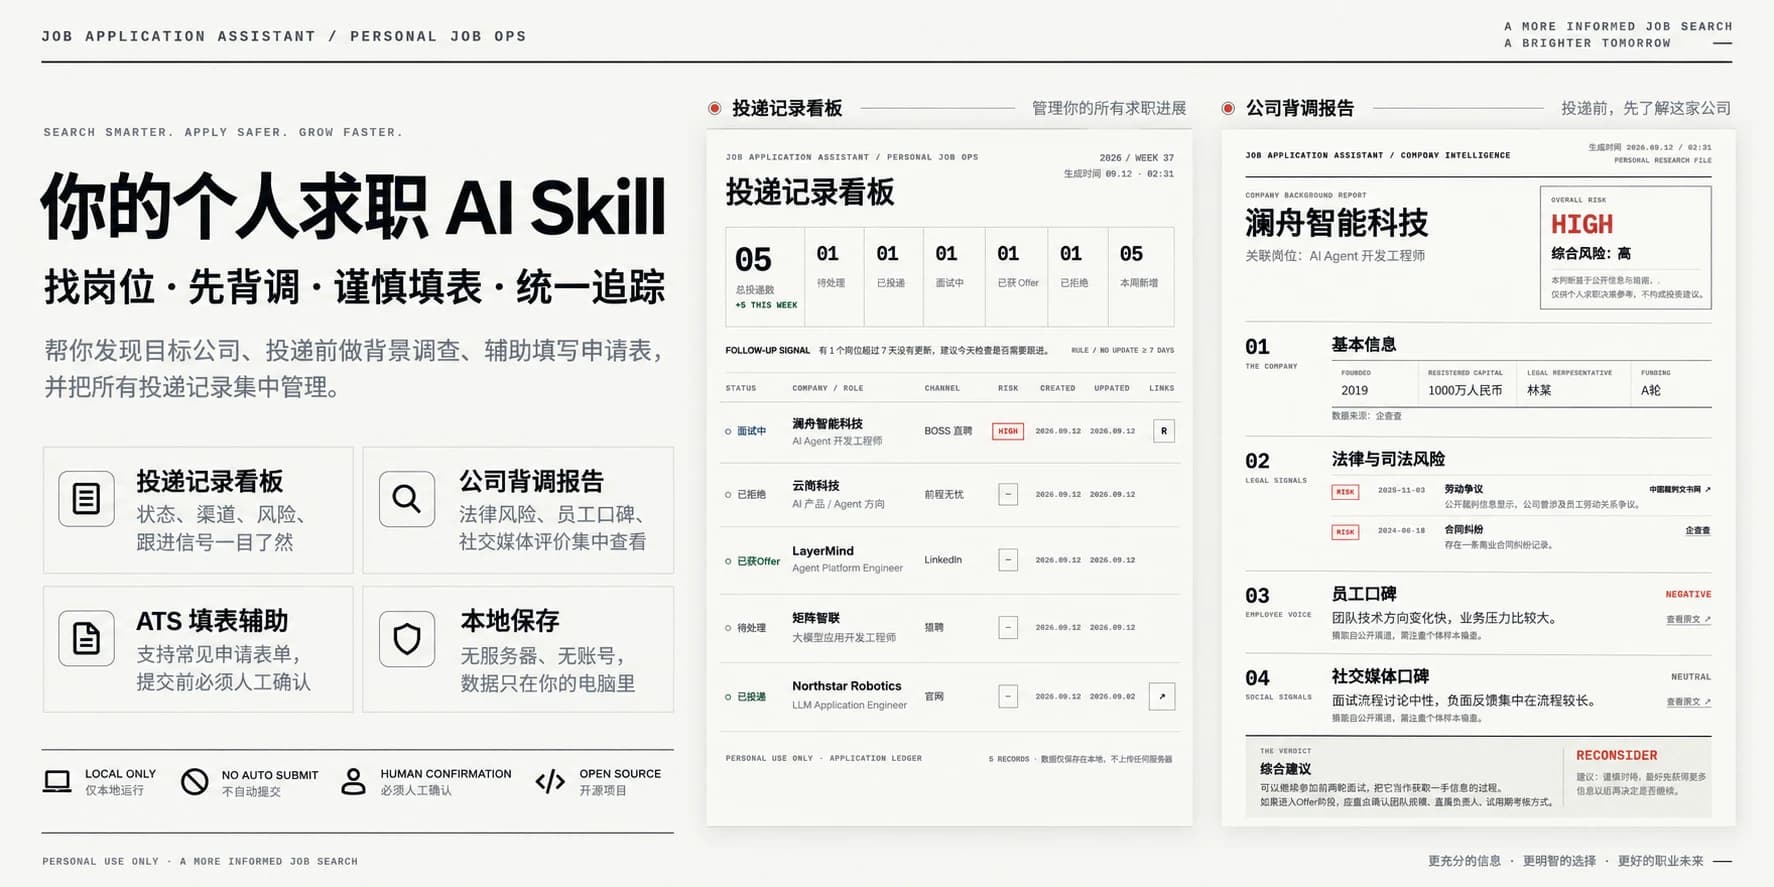The width and height of the screenshot is (1774, 887).
Task: Open the 中国裁判文书网 source link
Action: click(x=1679, y=489)
